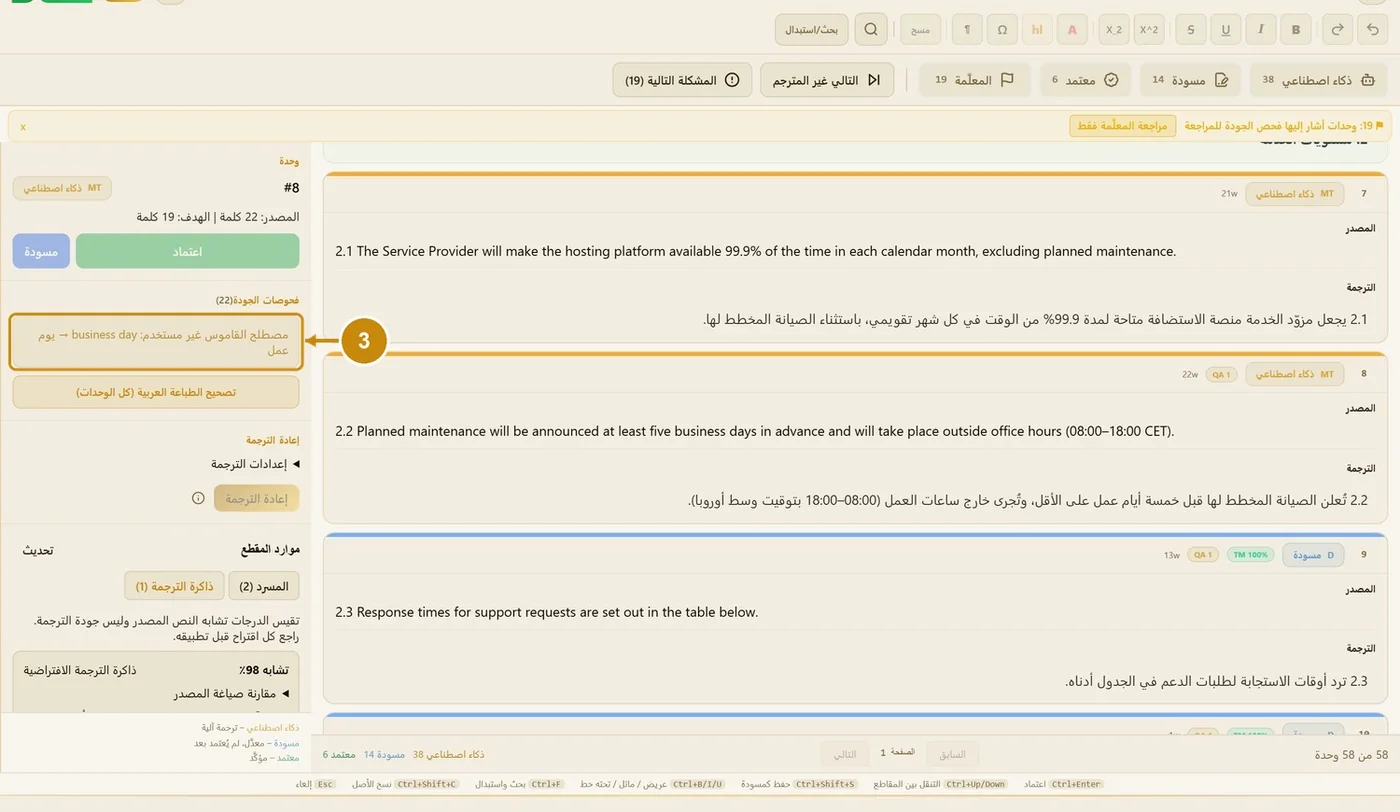Click the TM 100% badge on segment 9

1250,555
